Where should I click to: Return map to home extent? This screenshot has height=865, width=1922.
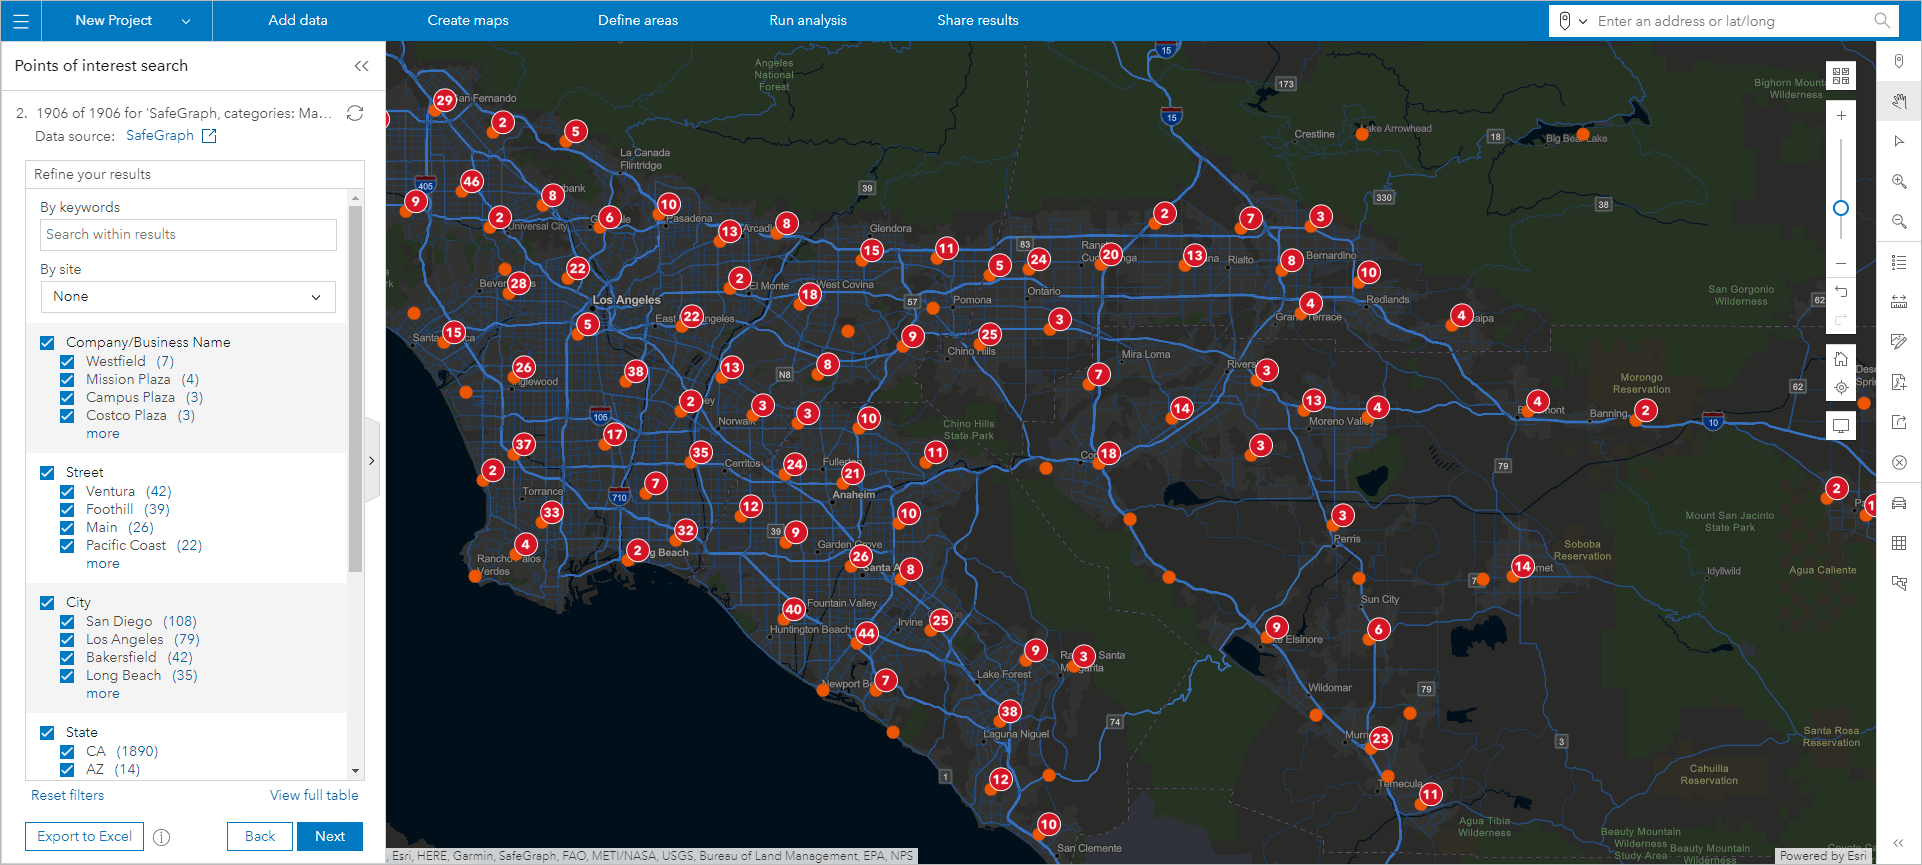tap(1841, 359)
